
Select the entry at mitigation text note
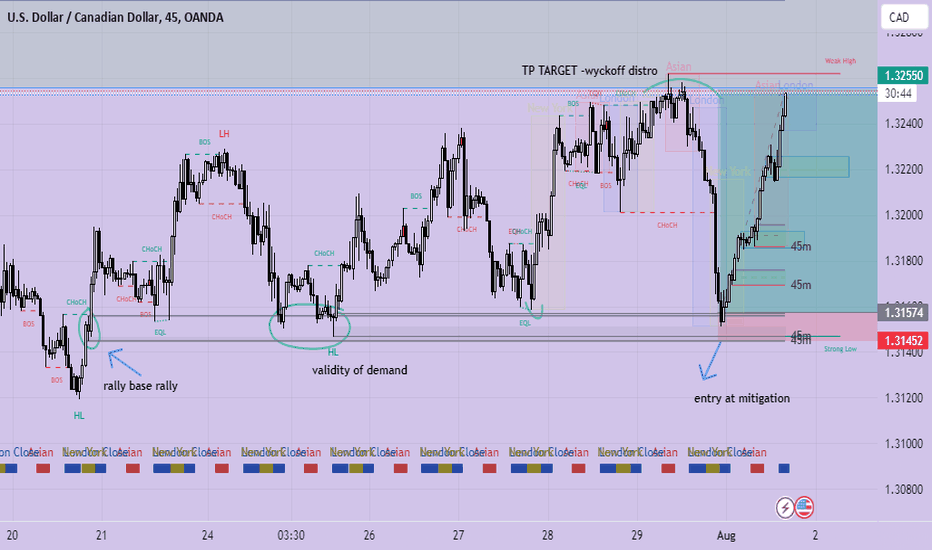click(742, 398)
